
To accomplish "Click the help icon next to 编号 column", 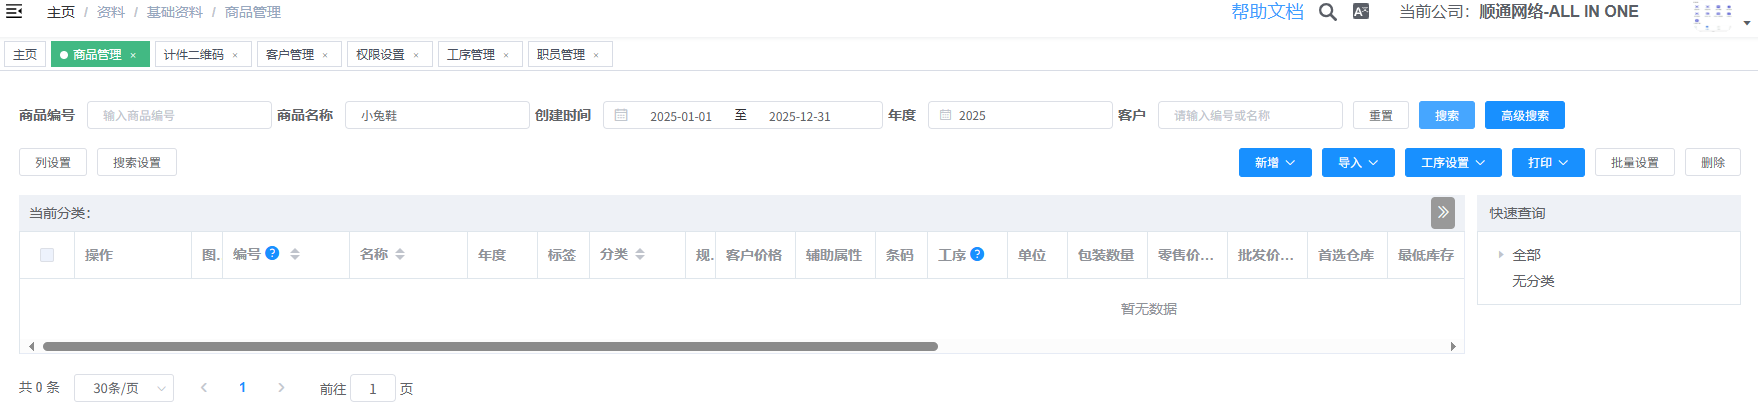I will point(272,254).
